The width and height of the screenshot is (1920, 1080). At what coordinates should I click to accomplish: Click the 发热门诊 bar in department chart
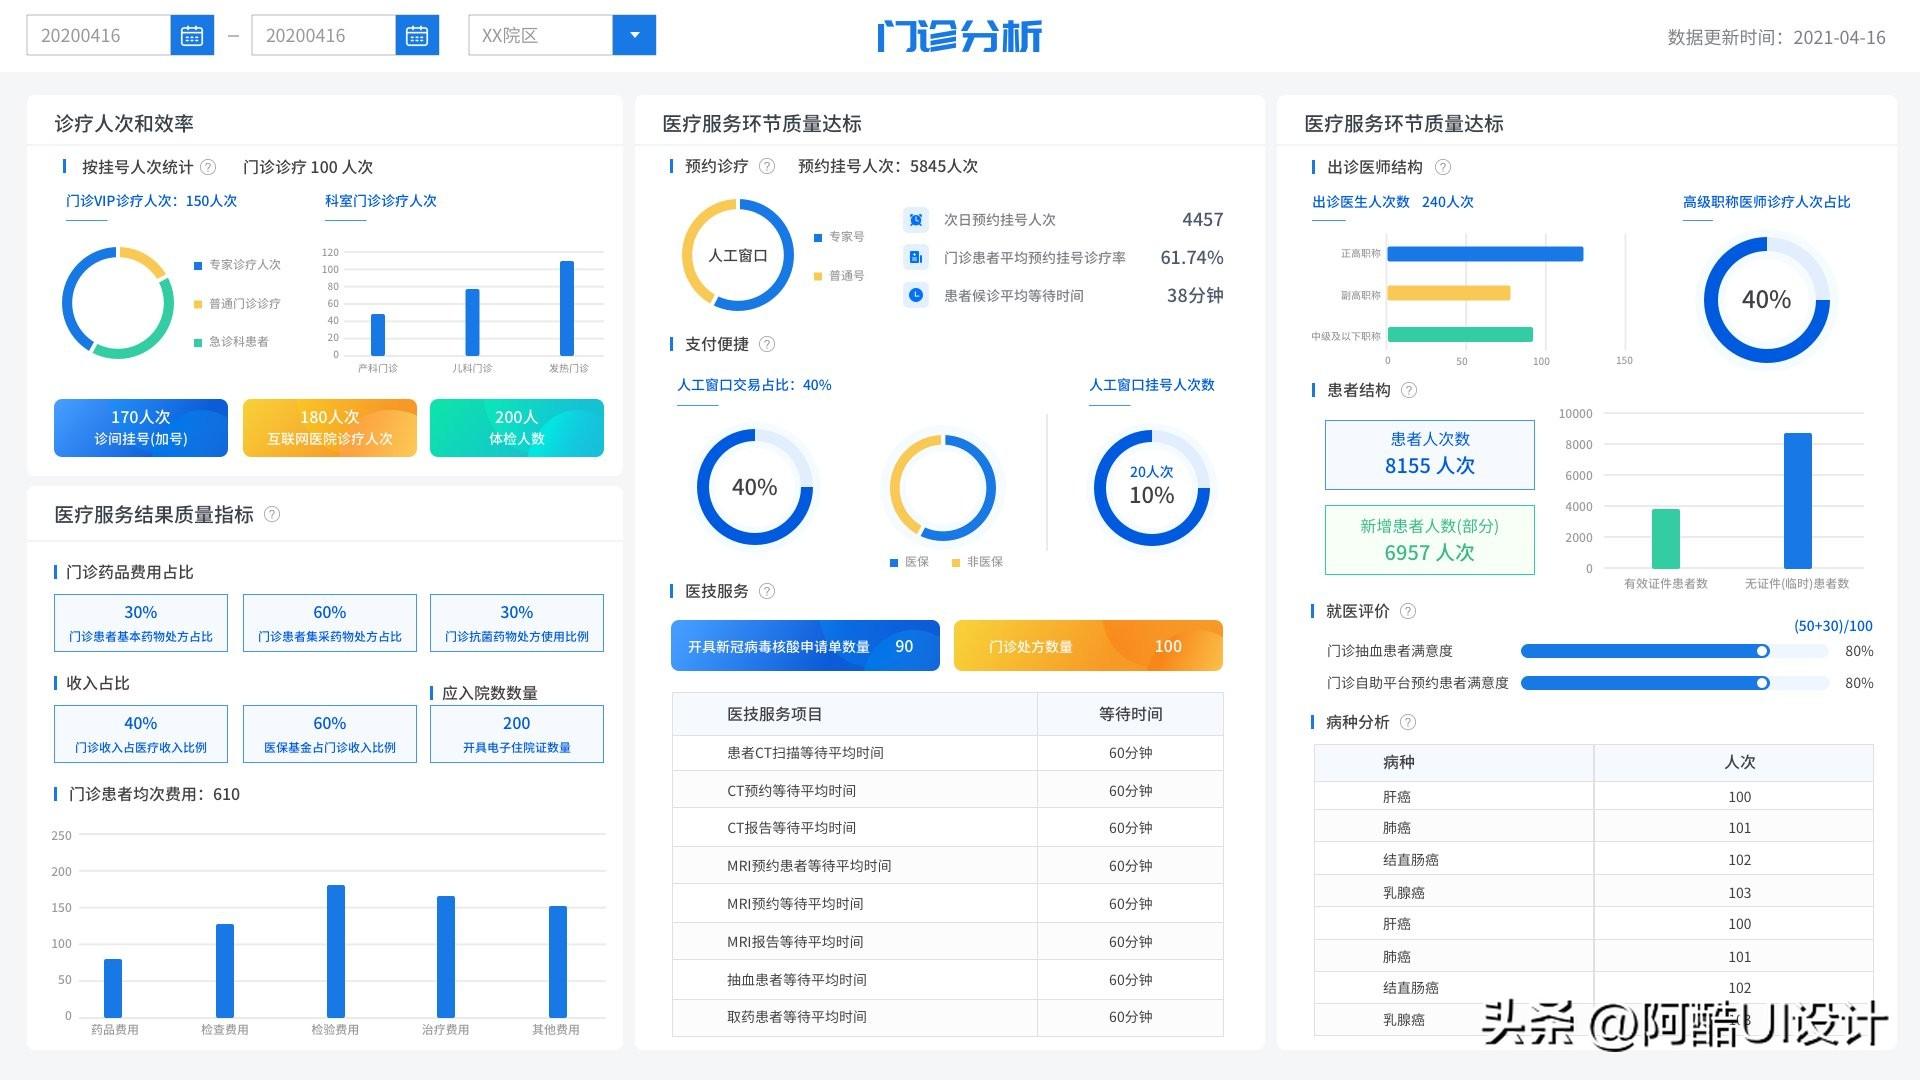567,308
